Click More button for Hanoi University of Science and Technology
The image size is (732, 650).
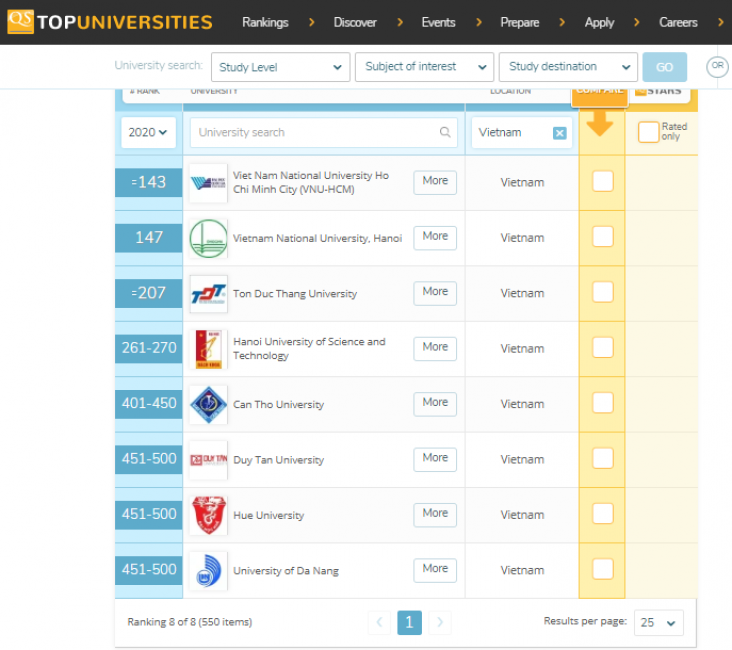(x=435, y=347)
